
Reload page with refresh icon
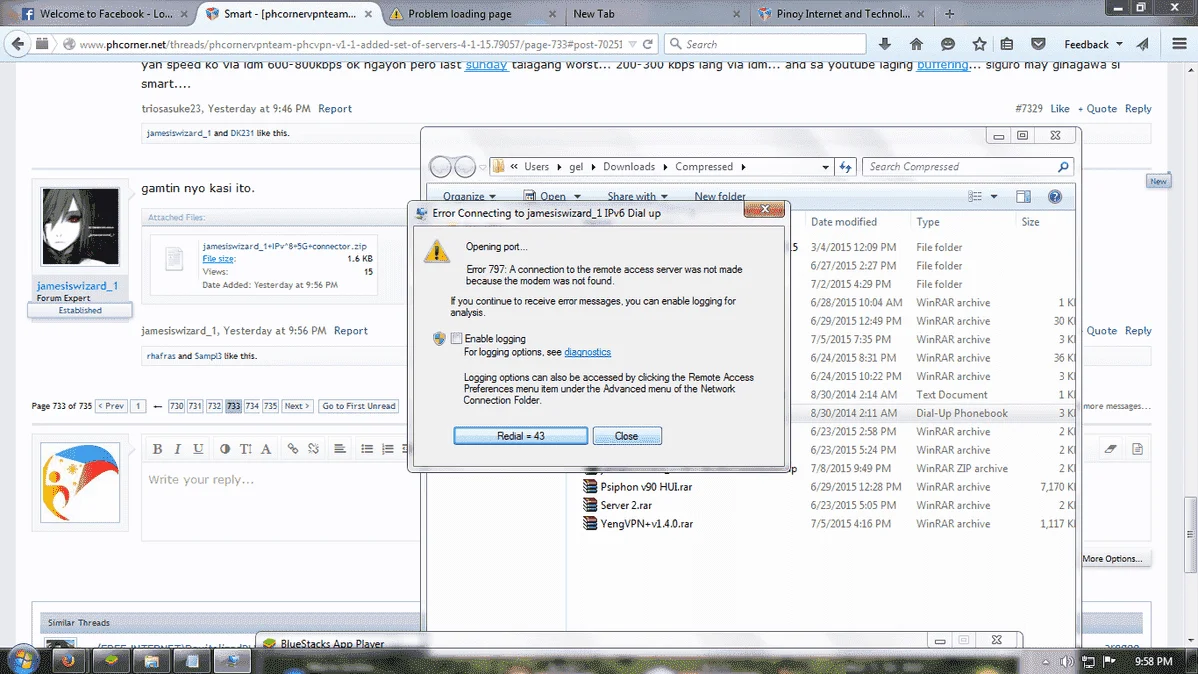(x=648, y=44)
